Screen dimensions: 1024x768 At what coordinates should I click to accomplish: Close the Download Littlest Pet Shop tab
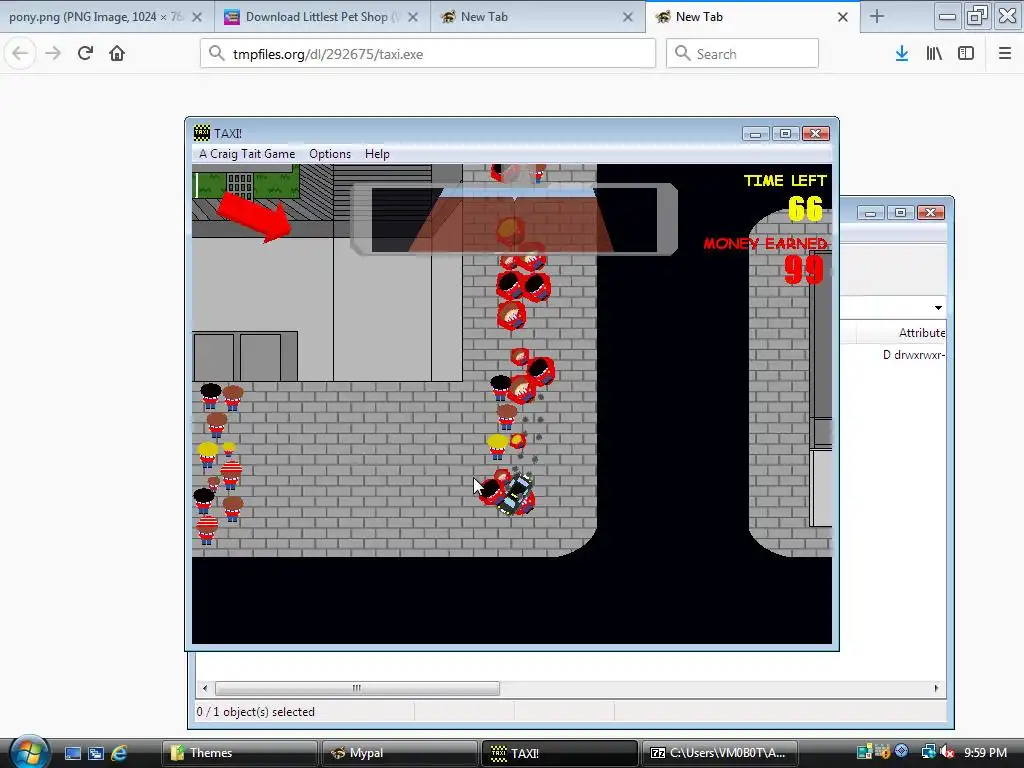coord(413,18)
